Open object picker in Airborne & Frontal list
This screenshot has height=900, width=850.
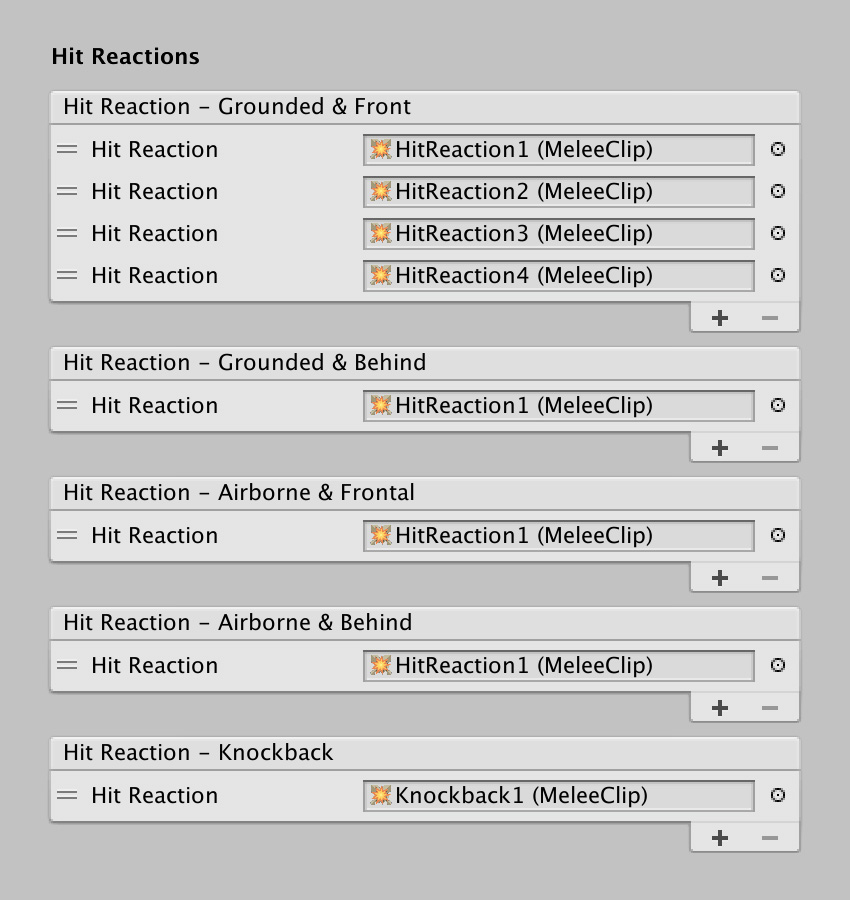778,536
